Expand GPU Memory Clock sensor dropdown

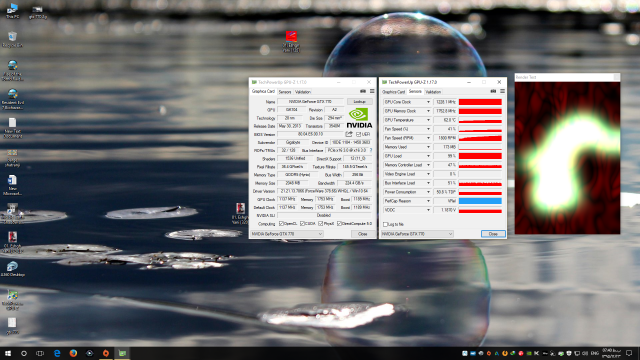[428, 111]
